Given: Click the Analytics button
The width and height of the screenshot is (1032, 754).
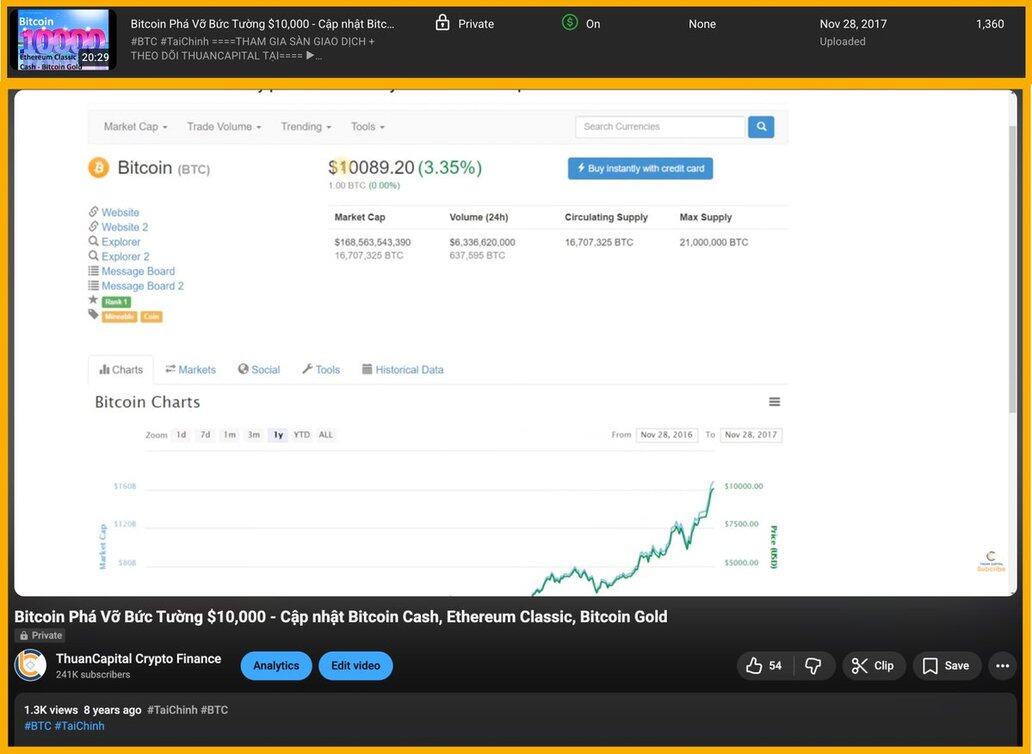Looking at the screenshot, I should coord(276,666).
